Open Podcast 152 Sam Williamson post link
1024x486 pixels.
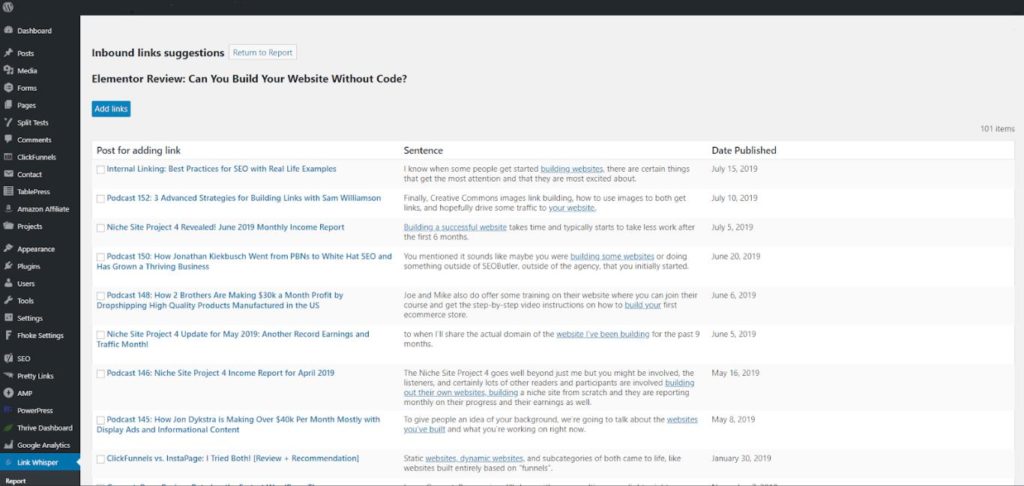coord(244,198)
